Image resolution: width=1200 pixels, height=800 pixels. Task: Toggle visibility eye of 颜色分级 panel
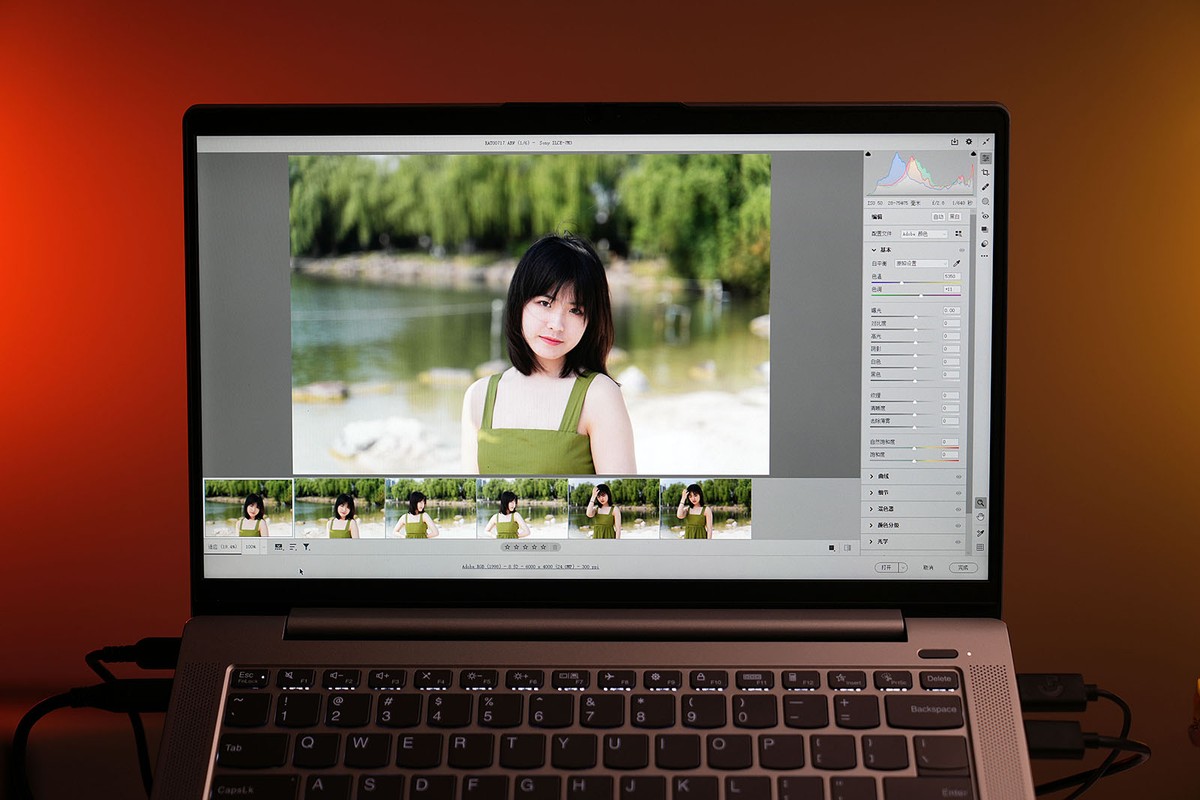958,525
